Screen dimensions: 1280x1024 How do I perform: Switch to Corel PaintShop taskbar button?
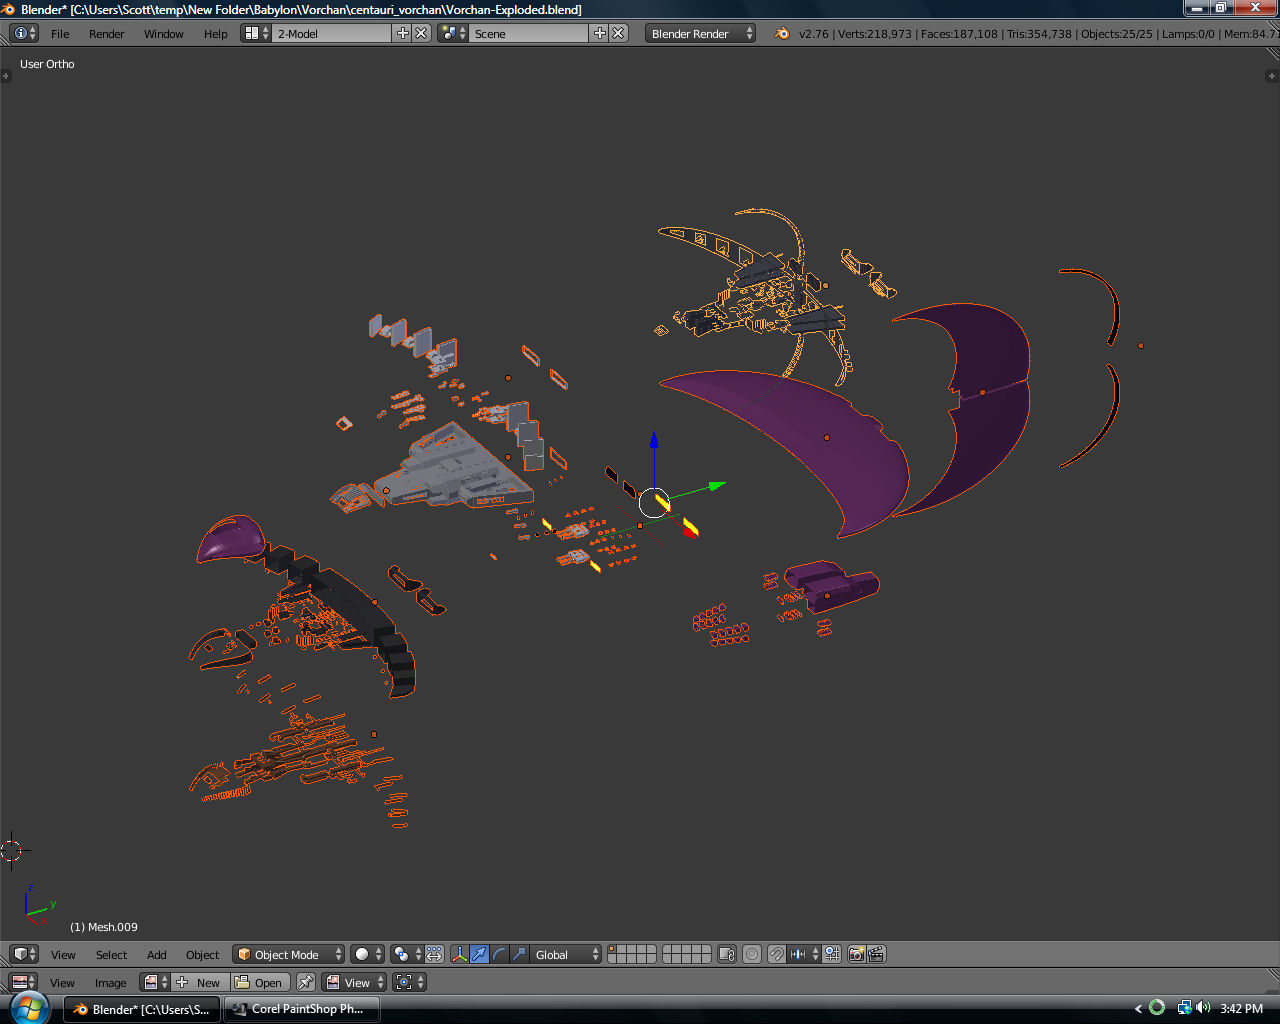pos(302,1009)
